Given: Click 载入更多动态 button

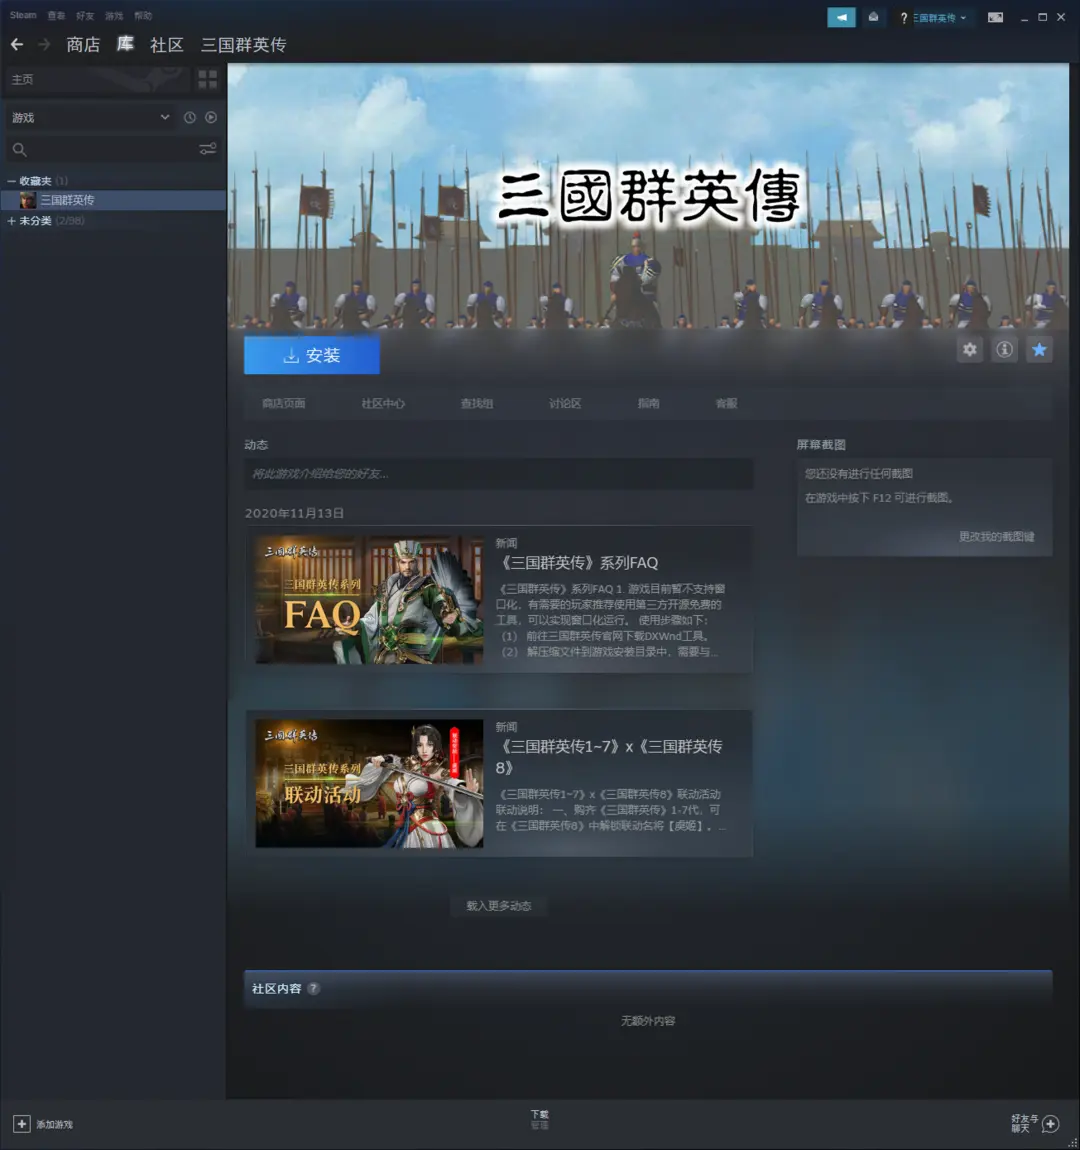Looking at the screenshot, I should pos(499,906).
